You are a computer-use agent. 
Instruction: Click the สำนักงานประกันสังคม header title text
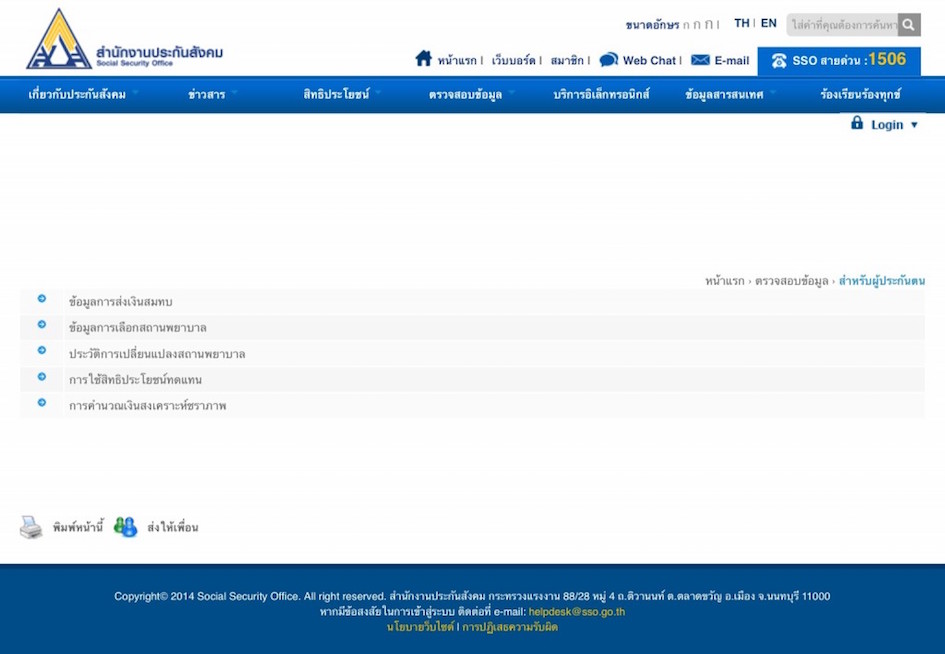tap(159, 52)
